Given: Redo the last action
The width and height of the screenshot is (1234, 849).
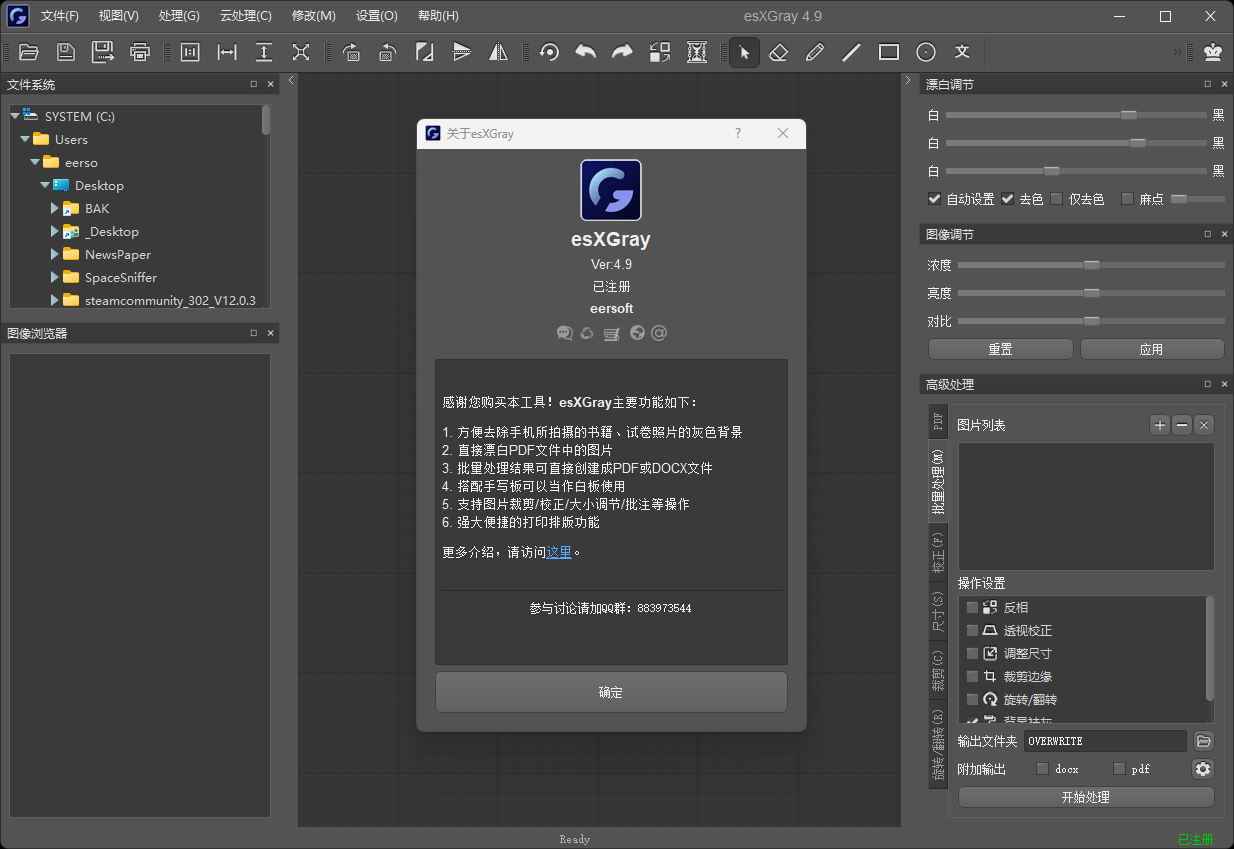Looking at the screenshot, I should tap(623, 52).
